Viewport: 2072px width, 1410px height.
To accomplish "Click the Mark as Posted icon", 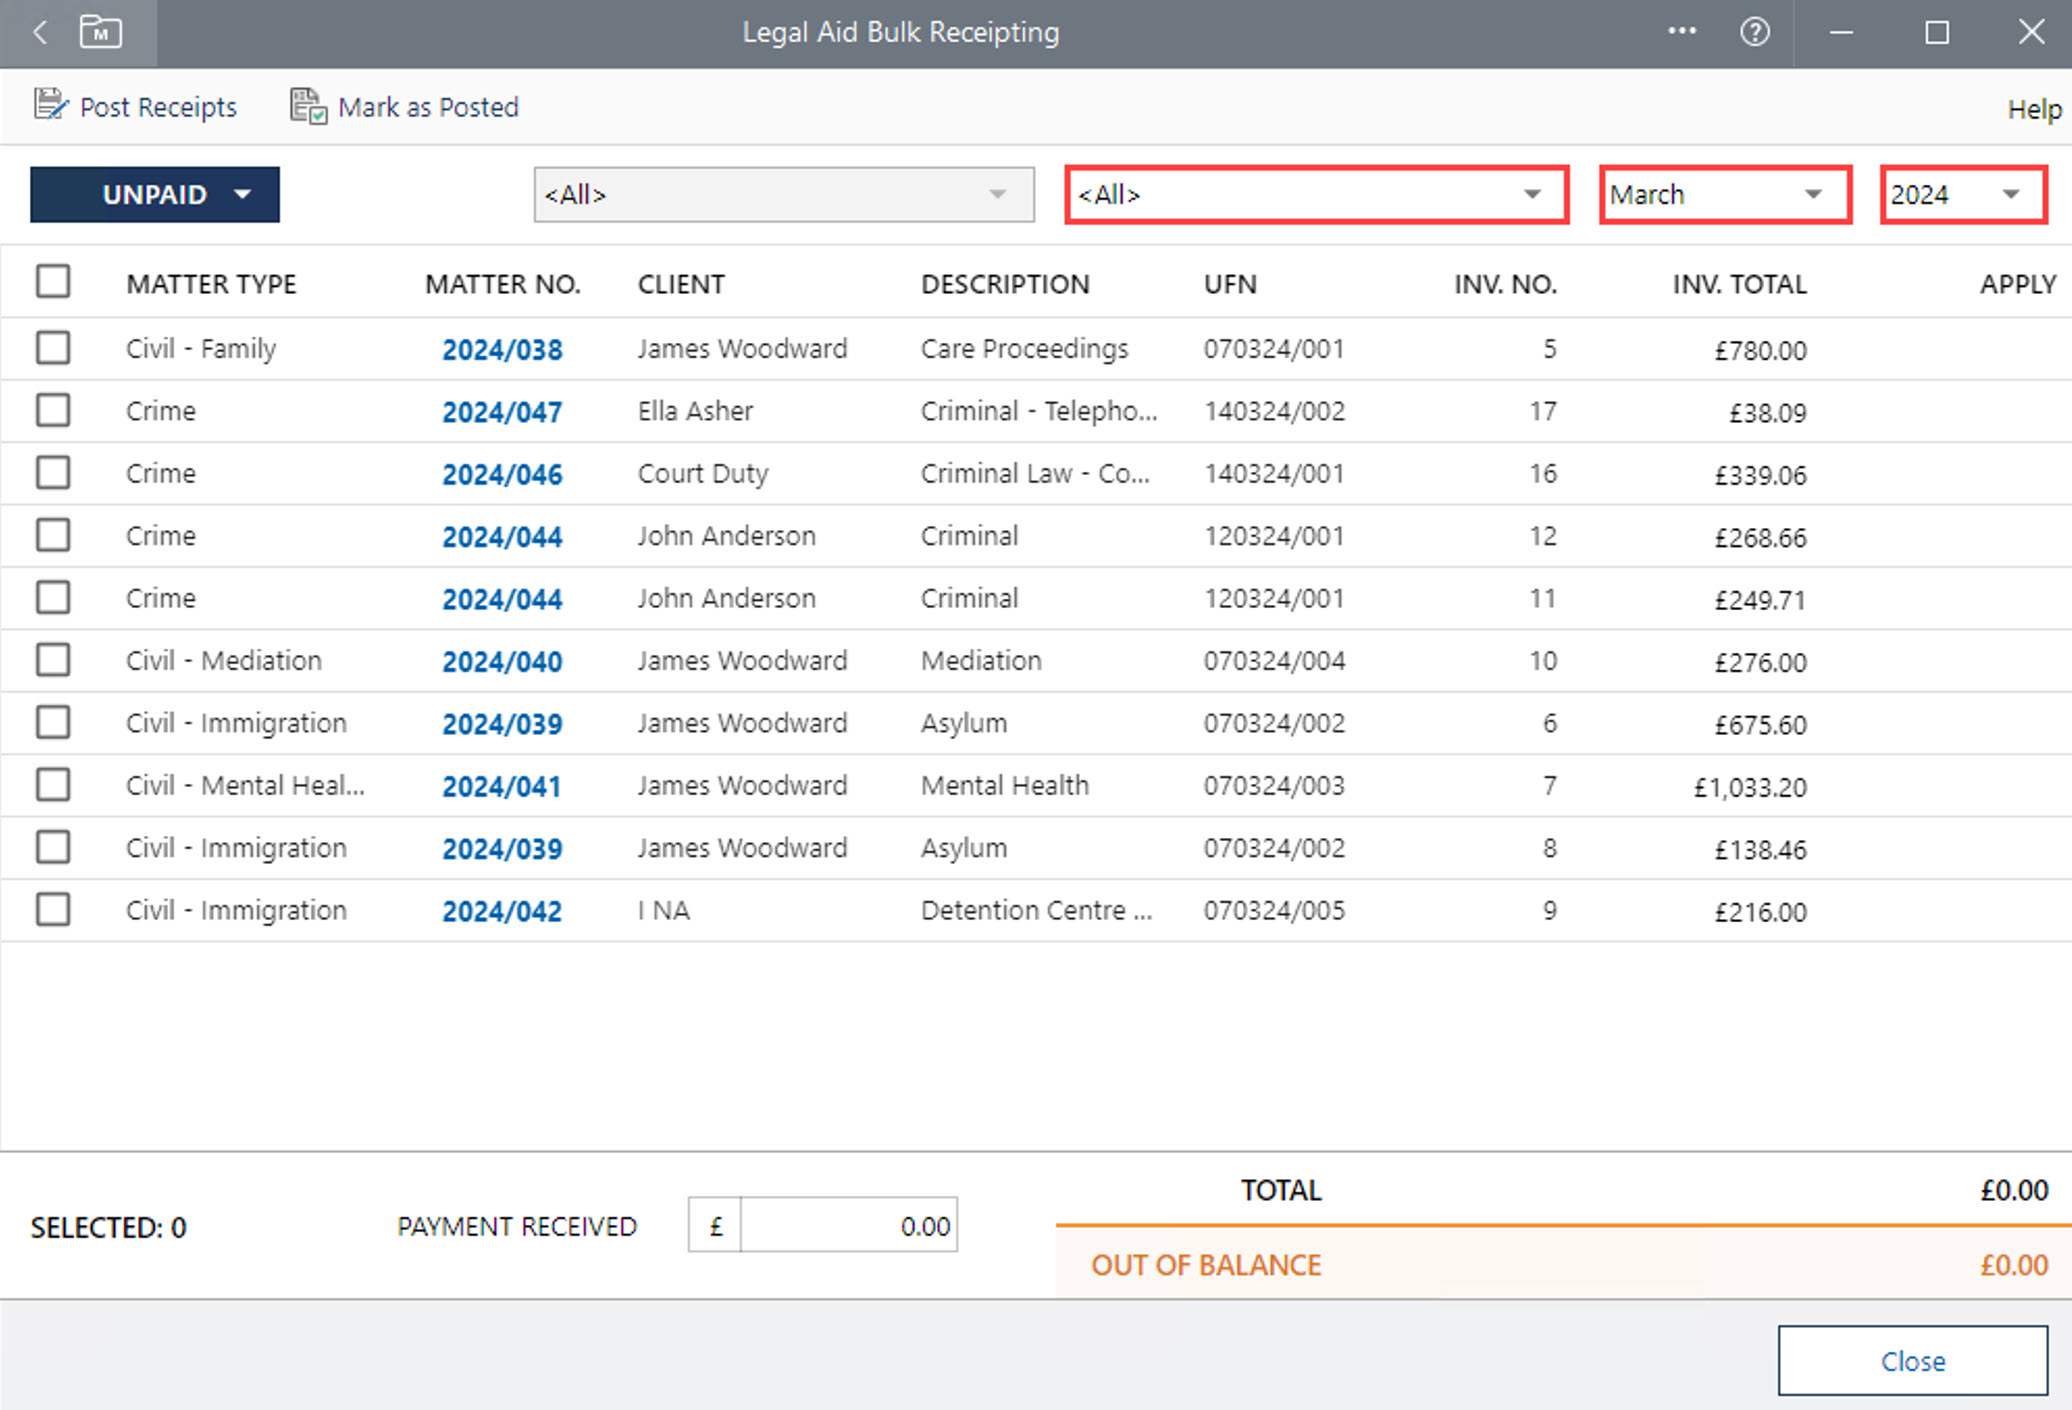I will (308, 106).
